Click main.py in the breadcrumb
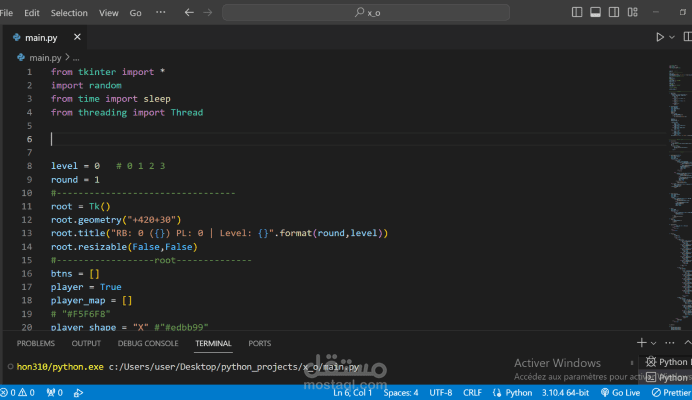 pyautogui.click(x=45, y=58)
